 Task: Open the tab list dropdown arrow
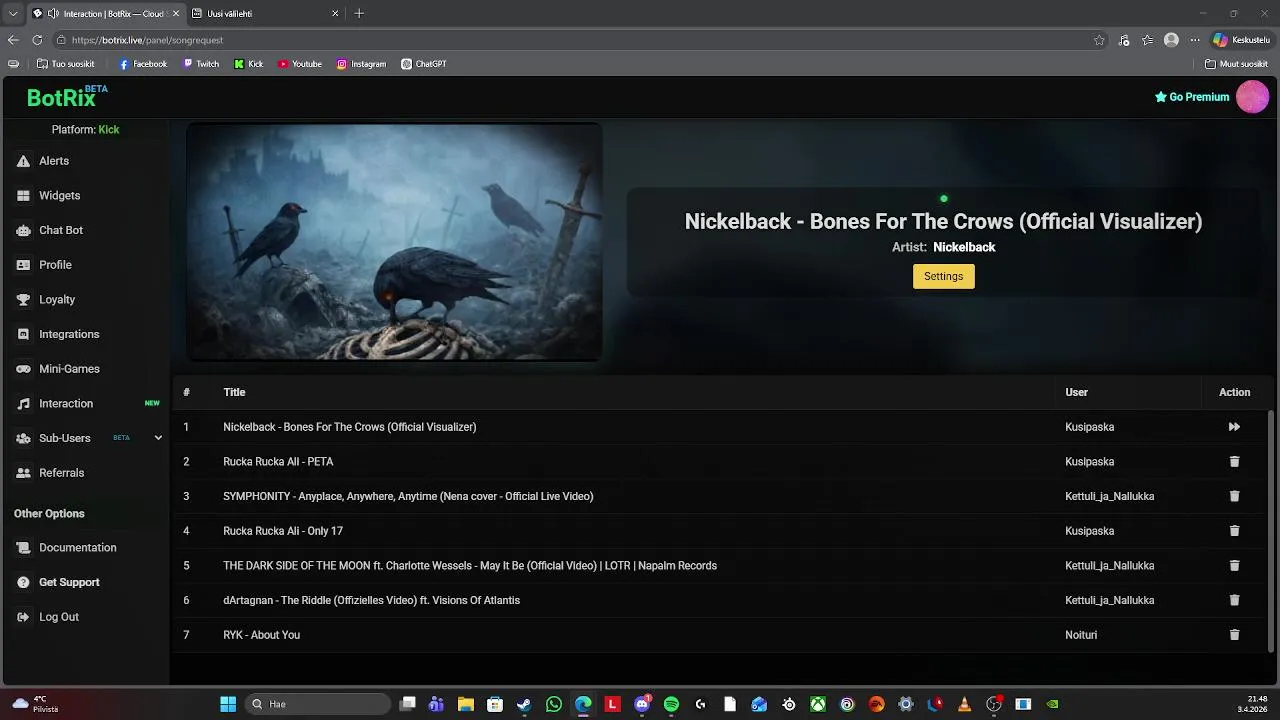click(x=13, y=14)
